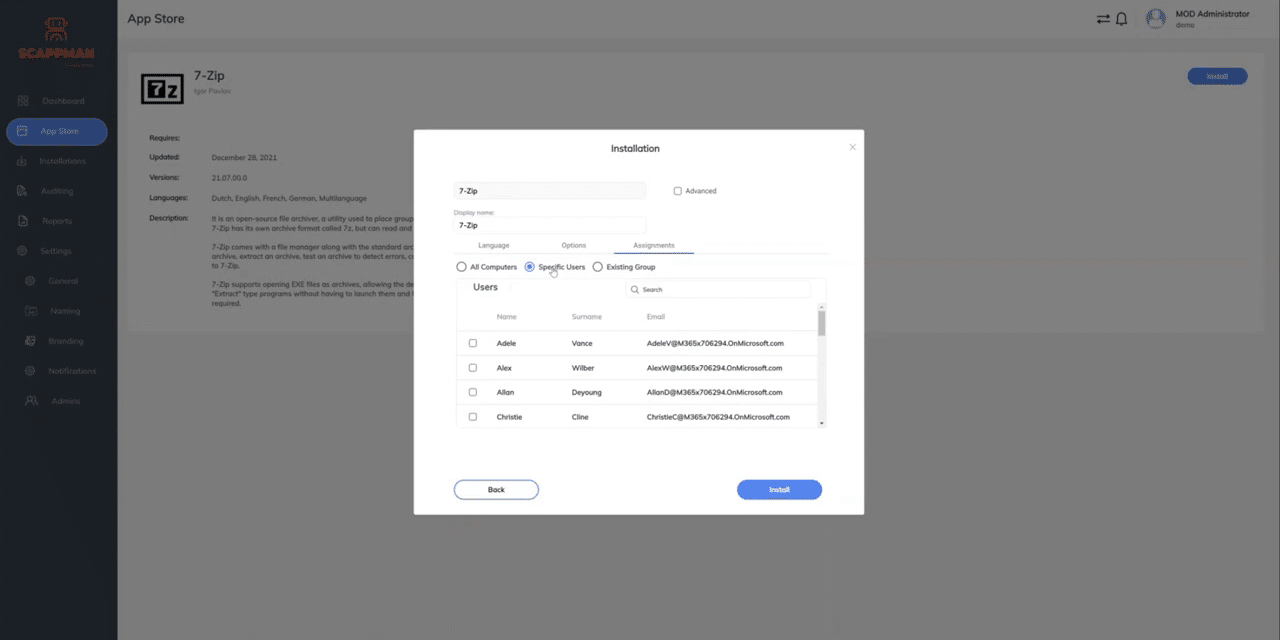The width and height of the screenshot is (1280, 640).
Task: Open the Reports sidebar icon
Action: [22, 221]
